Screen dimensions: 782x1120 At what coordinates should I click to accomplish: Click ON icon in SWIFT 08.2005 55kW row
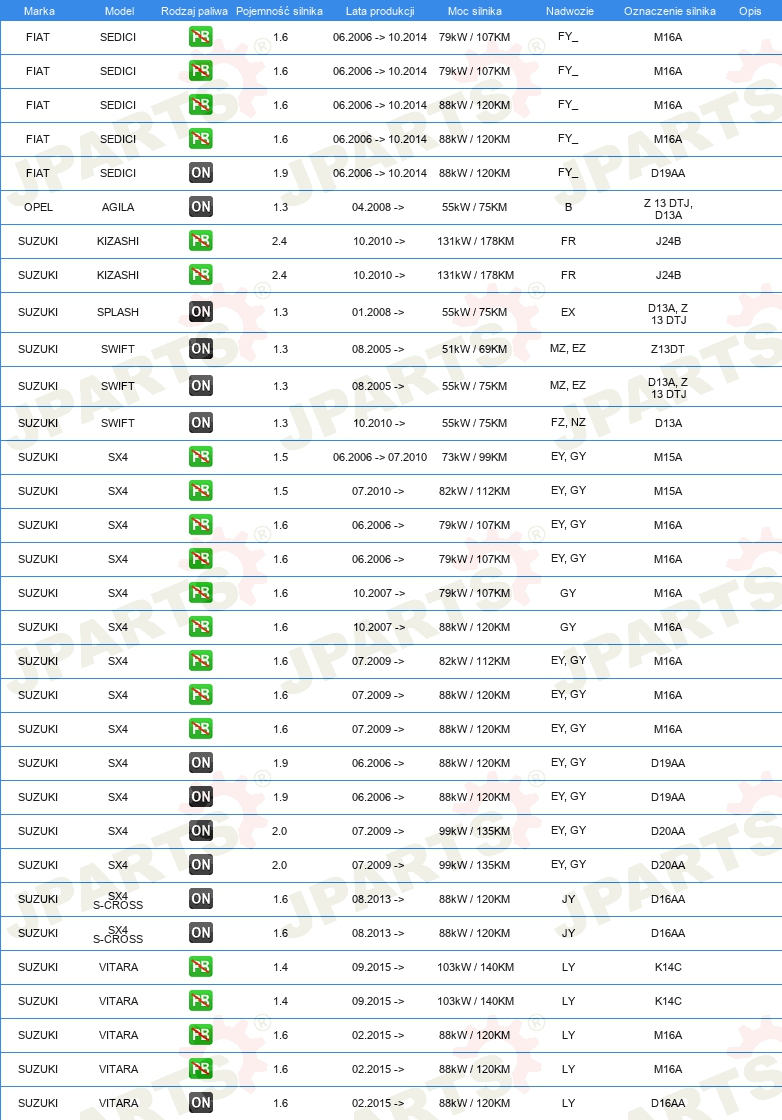(x=201, y=386)
